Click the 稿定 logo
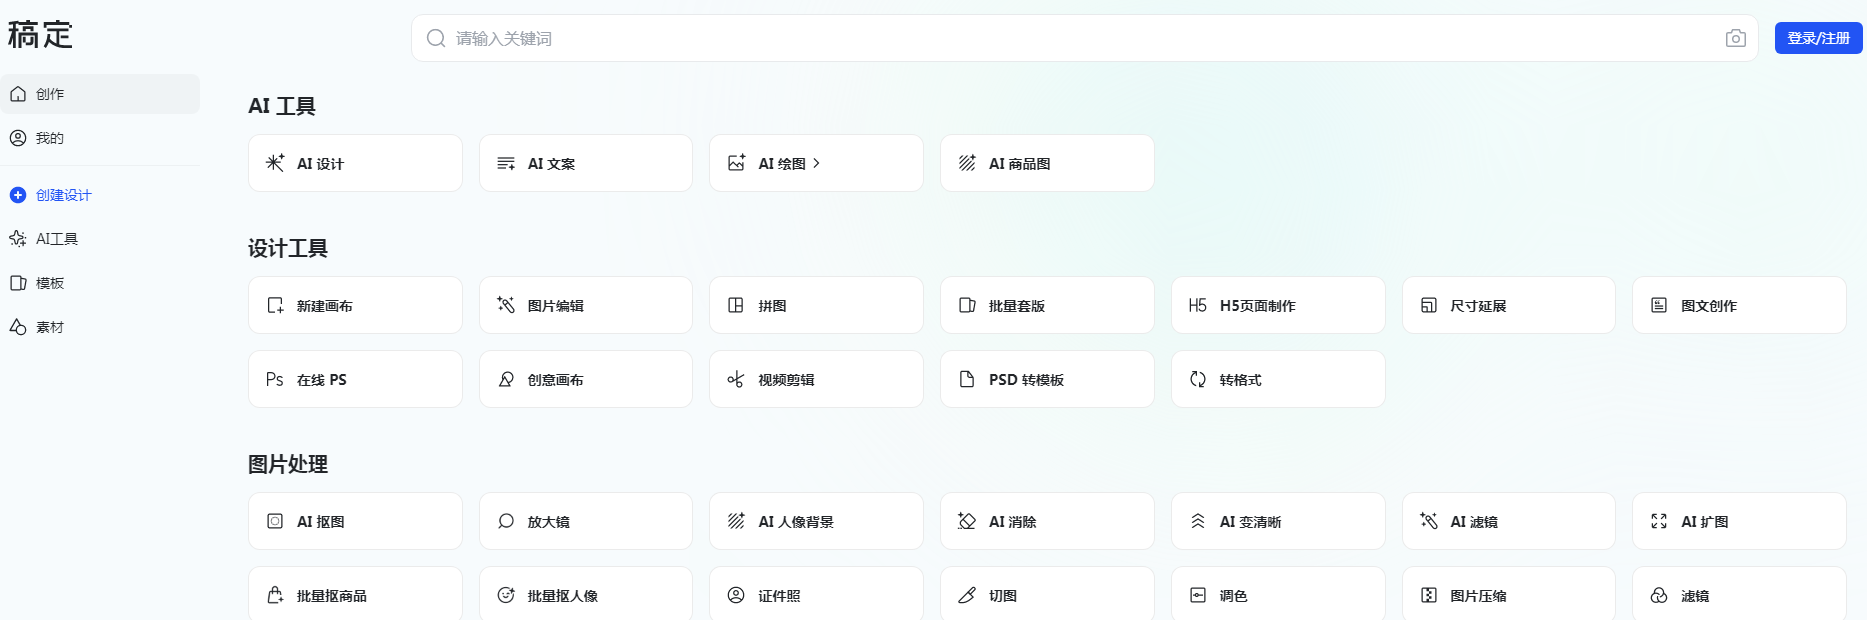Screen dimensions: 1867x620 (x=40, y=35)
